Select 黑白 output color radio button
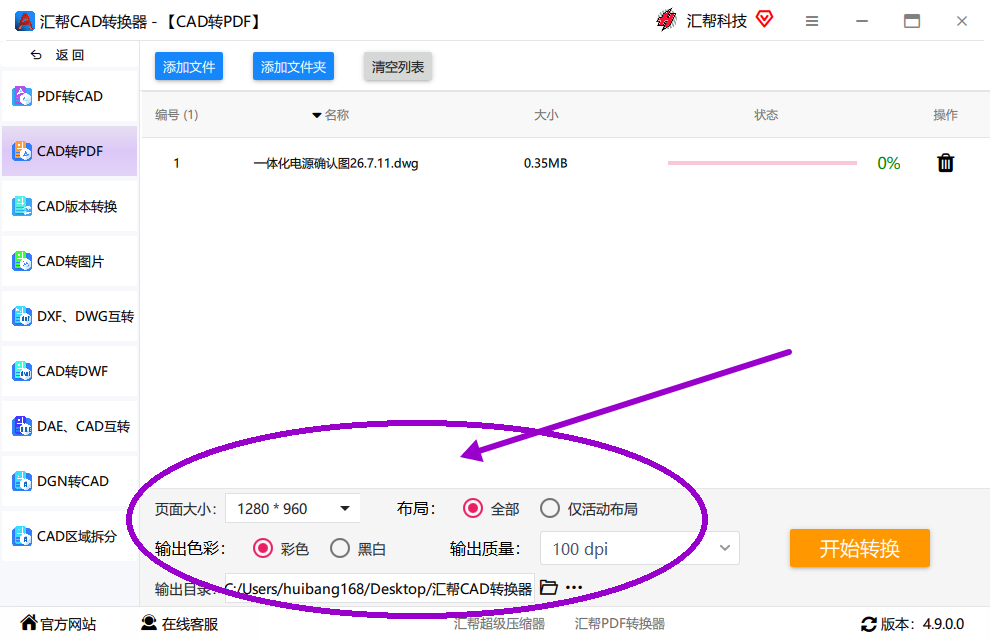 tap(340, 548)
